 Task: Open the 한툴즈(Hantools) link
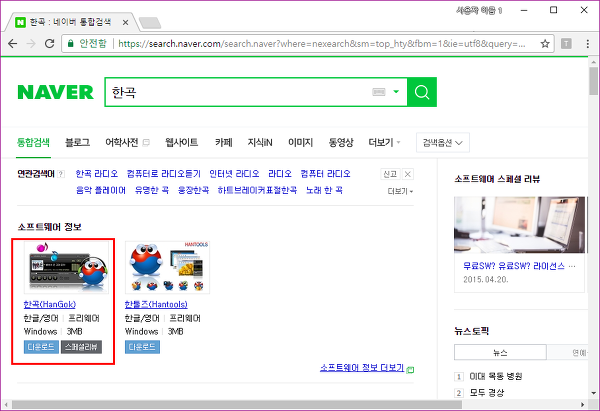click(156, 304)
